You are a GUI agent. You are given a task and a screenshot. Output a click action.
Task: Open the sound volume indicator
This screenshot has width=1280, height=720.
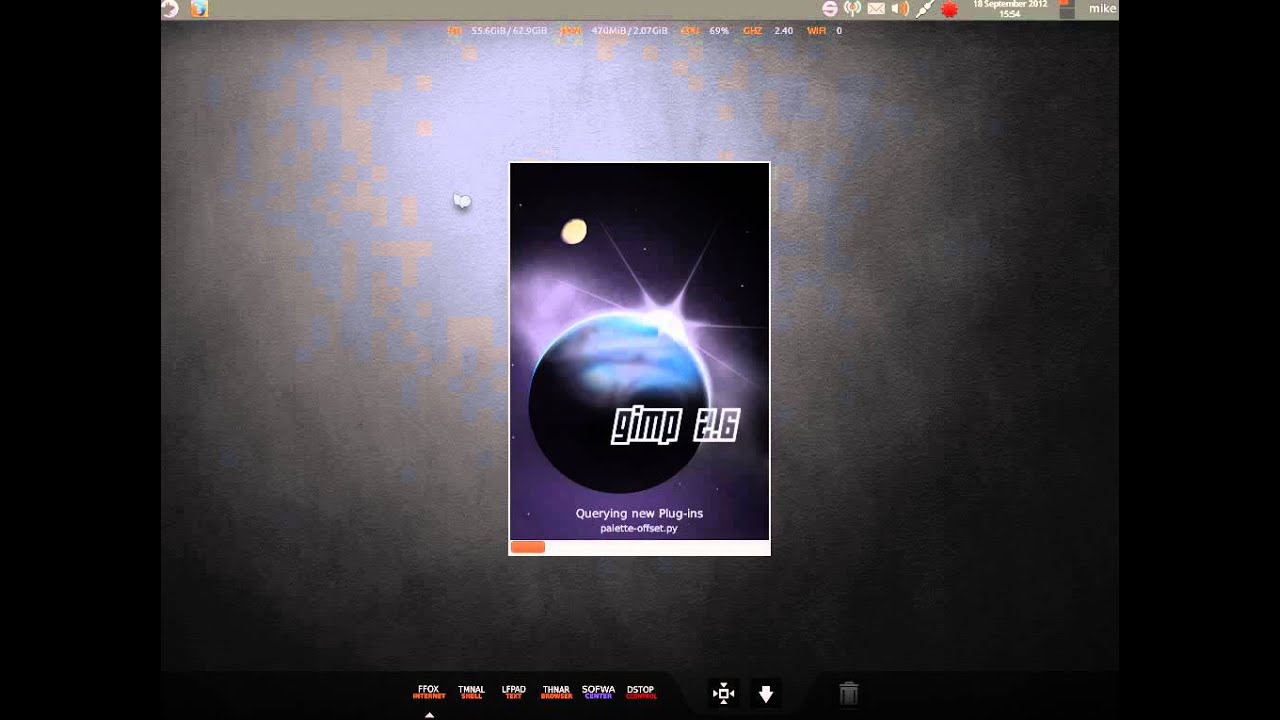click(900, 9)
